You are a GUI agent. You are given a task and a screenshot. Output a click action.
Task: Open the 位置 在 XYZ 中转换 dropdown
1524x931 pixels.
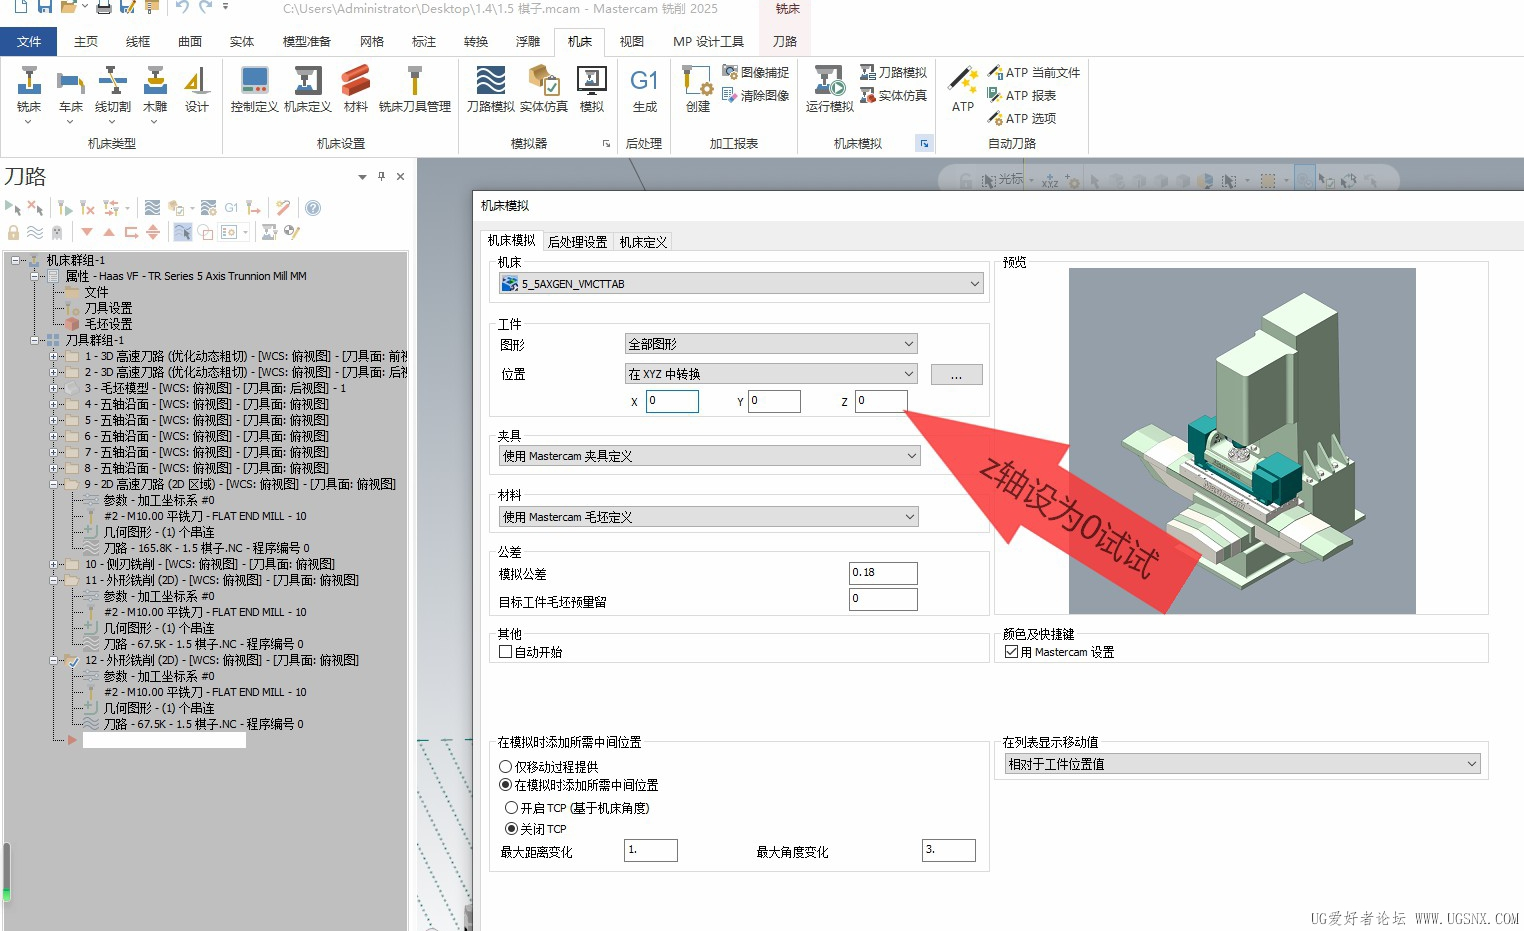click(x=771, y=374)
